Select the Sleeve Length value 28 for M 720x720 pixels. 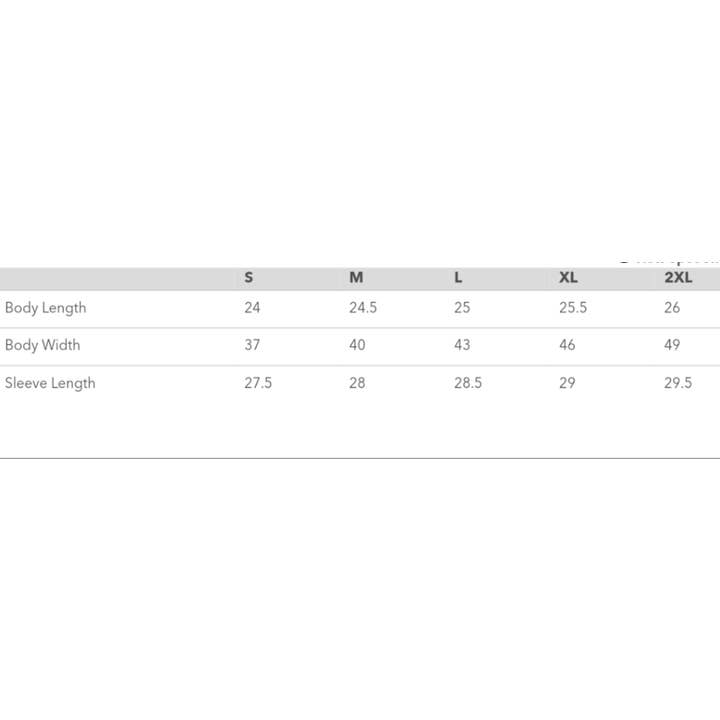point(357,383)
